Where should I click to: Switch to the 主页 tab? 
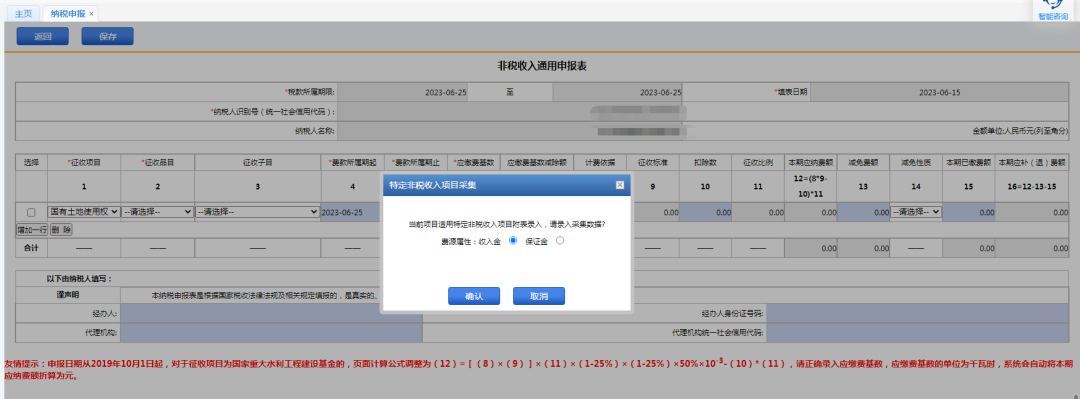pyautogui.click(x=23, y=14)
